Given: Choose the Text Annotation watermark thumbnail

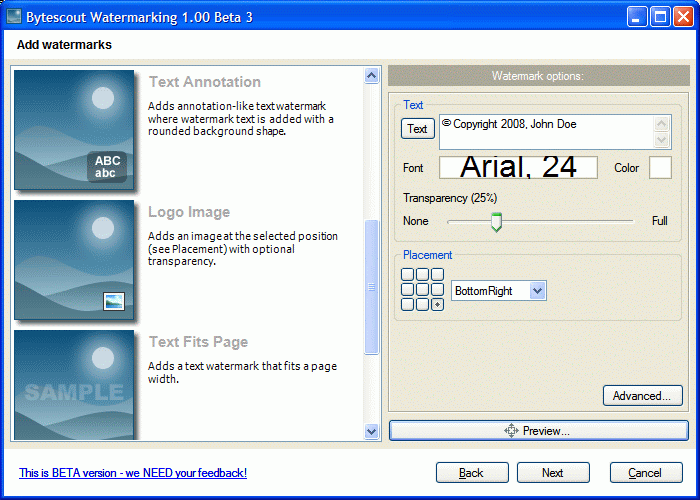Looking at the screenshot, I should [74, 129].
